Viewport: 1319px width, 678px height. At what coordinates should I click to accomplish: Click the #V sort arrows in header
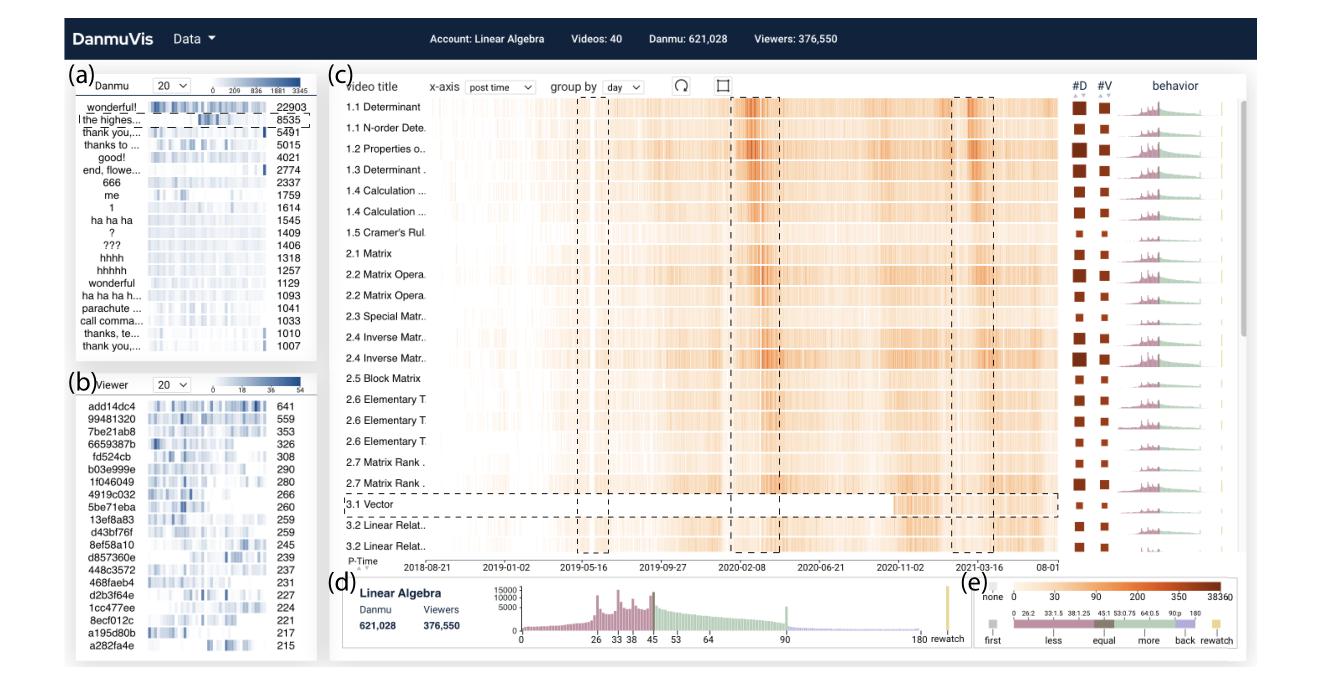click(1103, 96)
